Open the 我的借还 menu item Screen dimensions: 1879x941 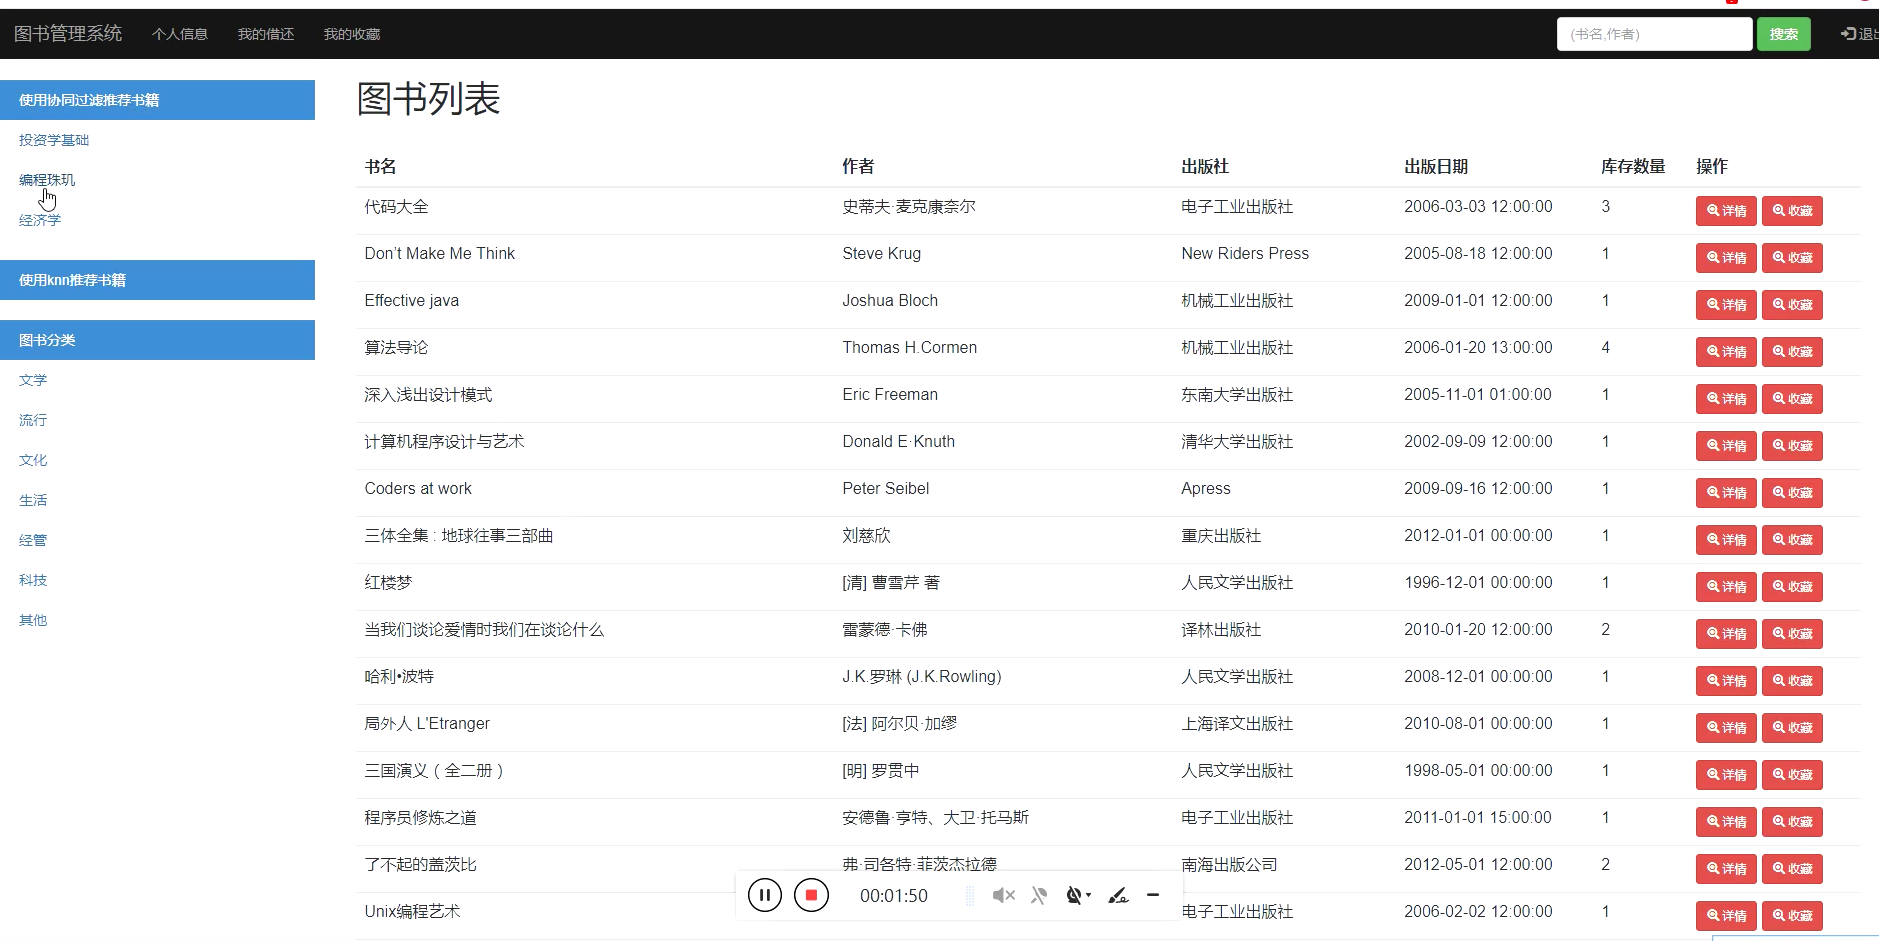(266, 34)
